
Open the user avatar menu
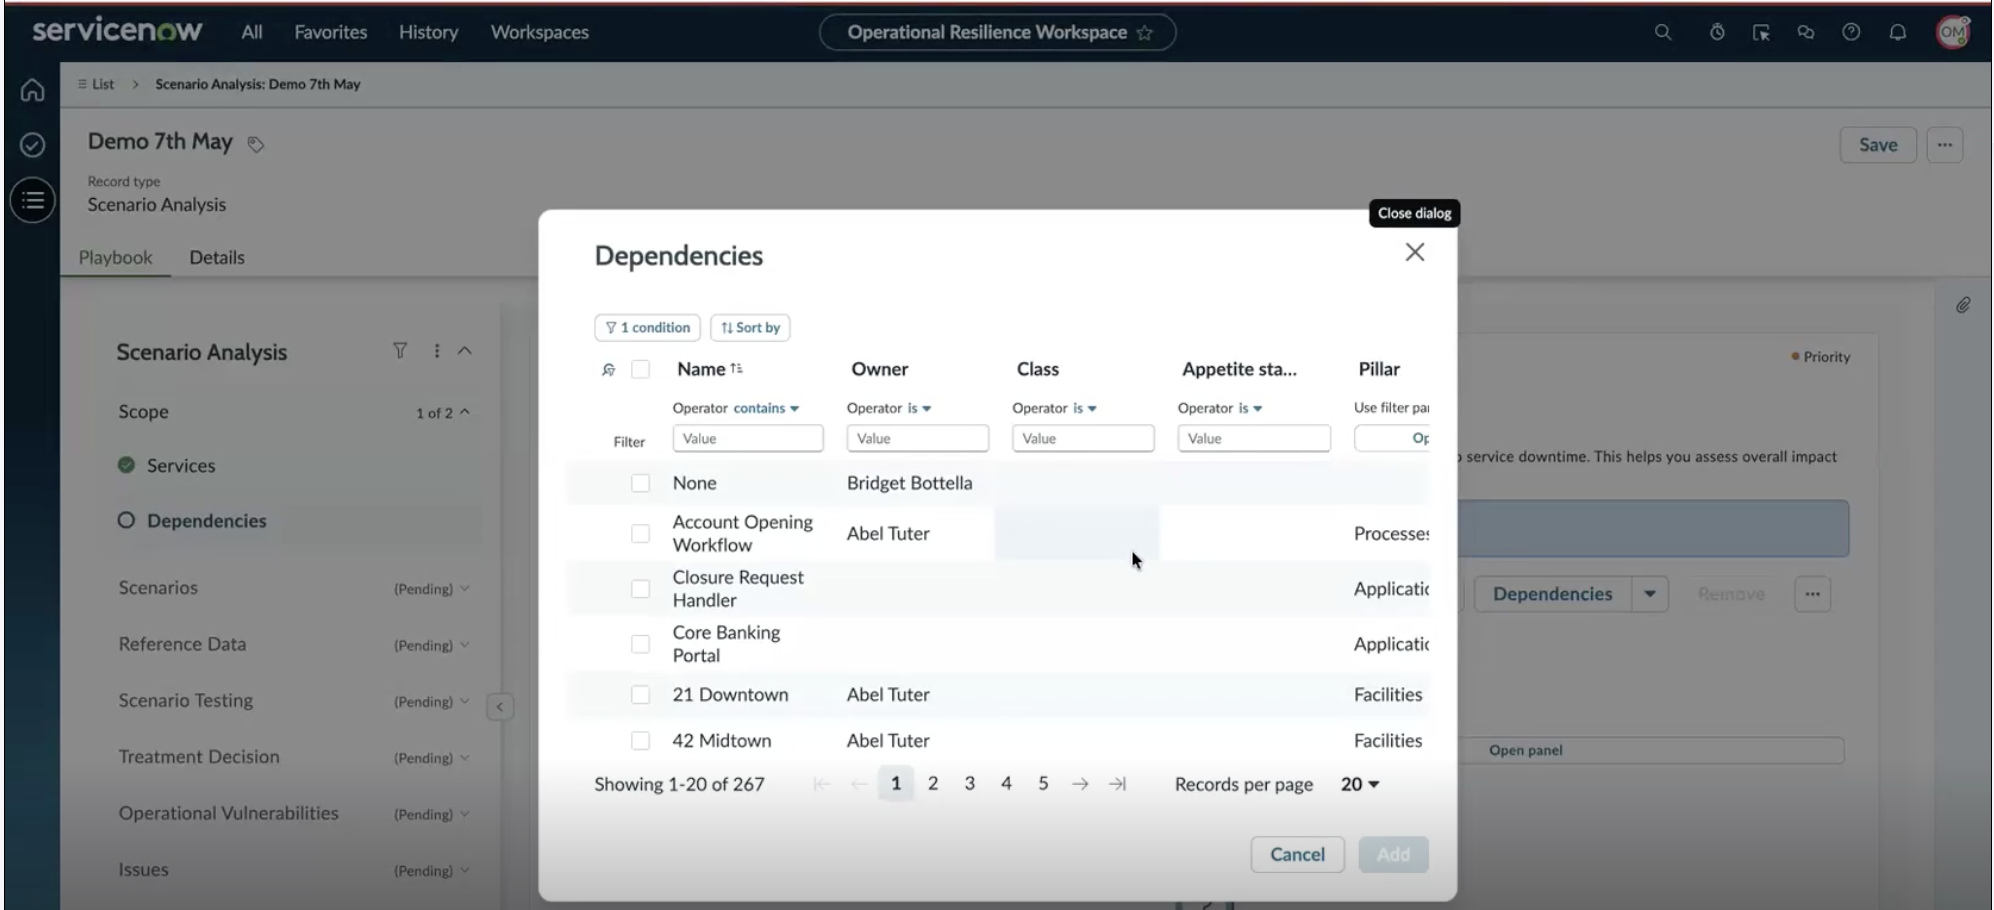[1953, 32]
